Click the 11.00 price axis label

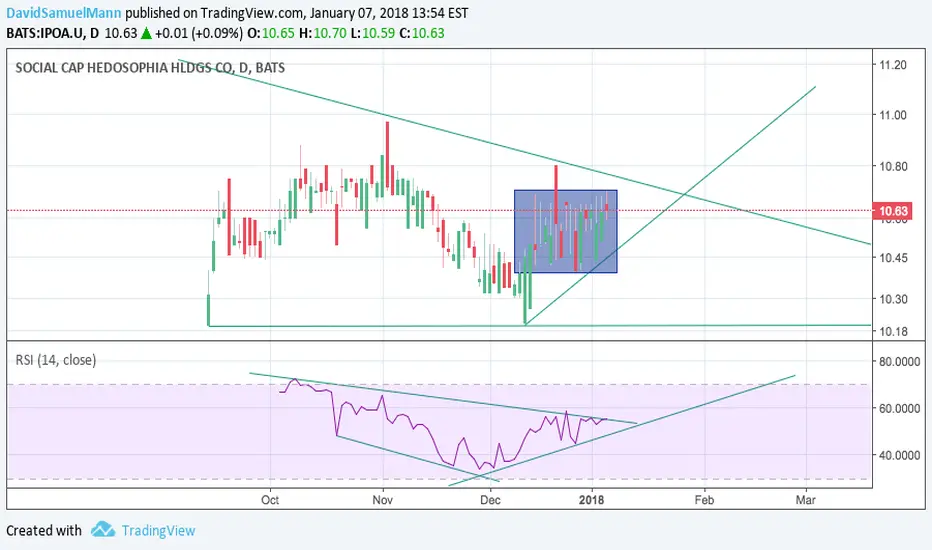click(x=893, y=115)
